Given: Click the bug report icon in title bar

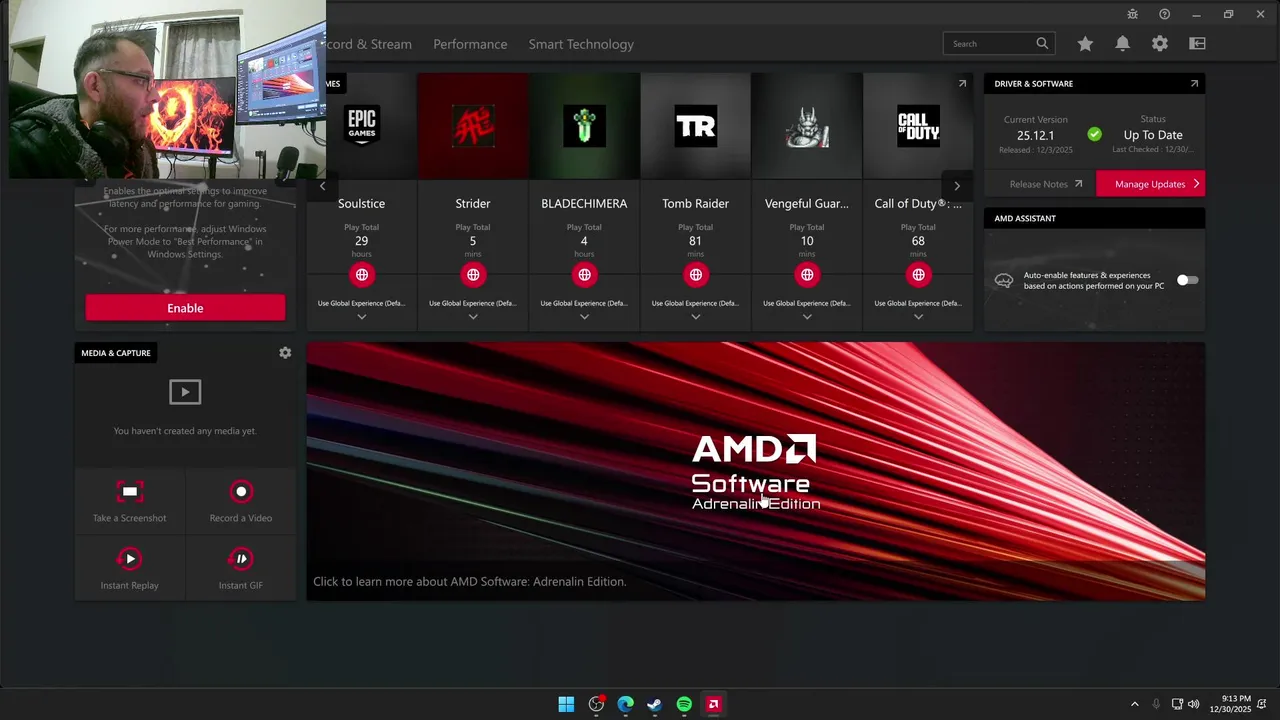Looking at the screenshot, I should pos(1132,14).
